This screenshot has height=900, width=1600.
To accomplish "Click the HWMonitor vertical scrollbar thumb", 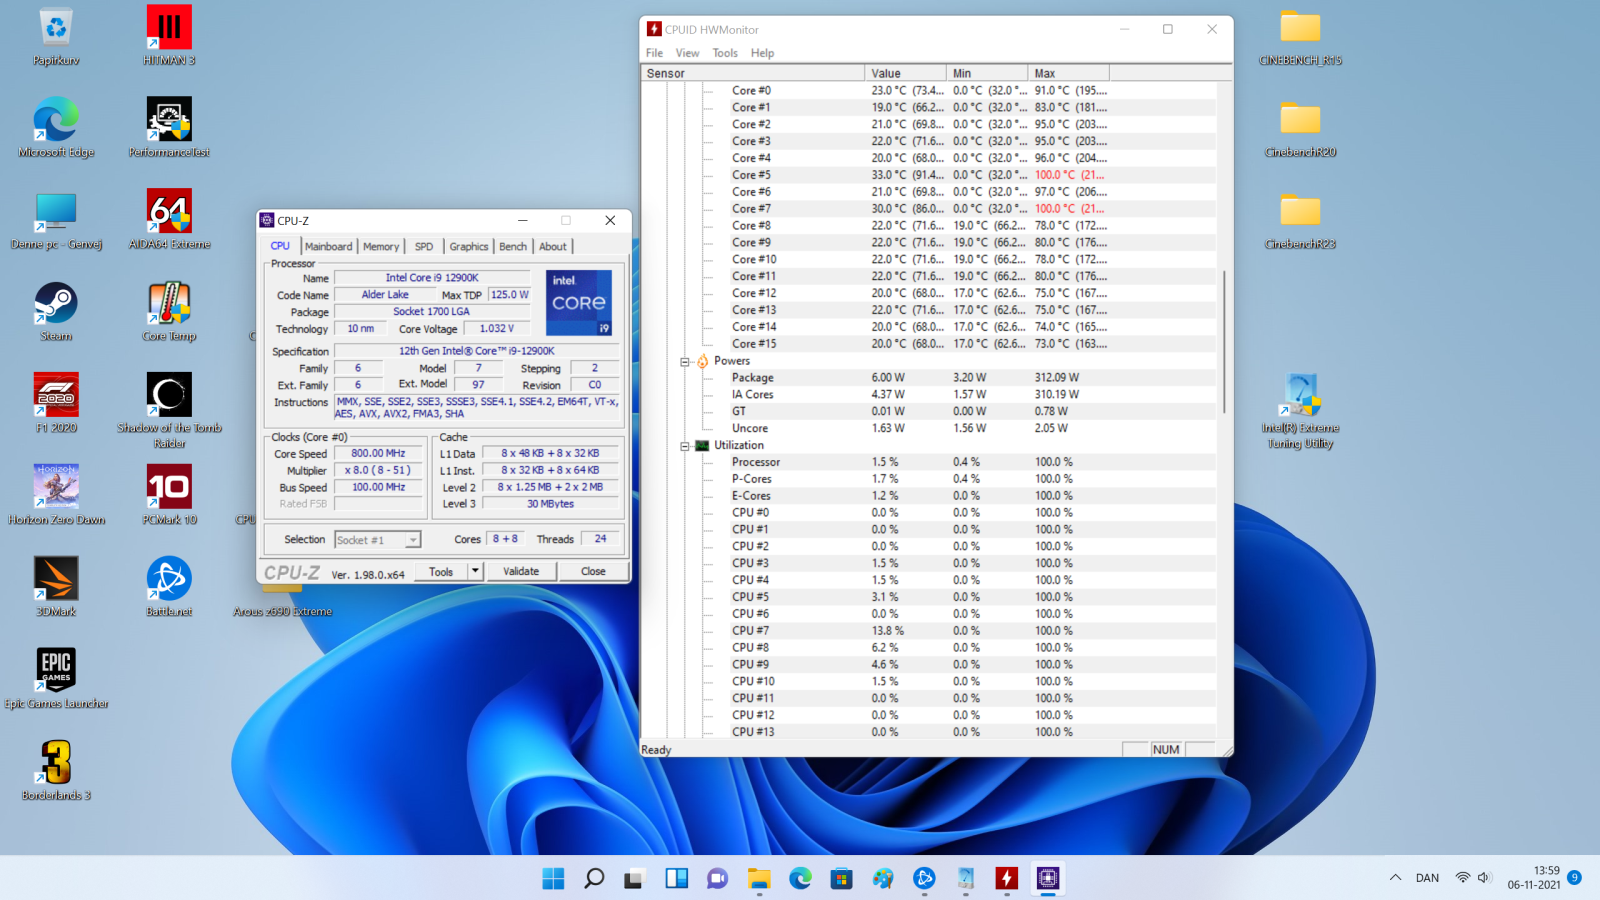I will pos(1224,342).
